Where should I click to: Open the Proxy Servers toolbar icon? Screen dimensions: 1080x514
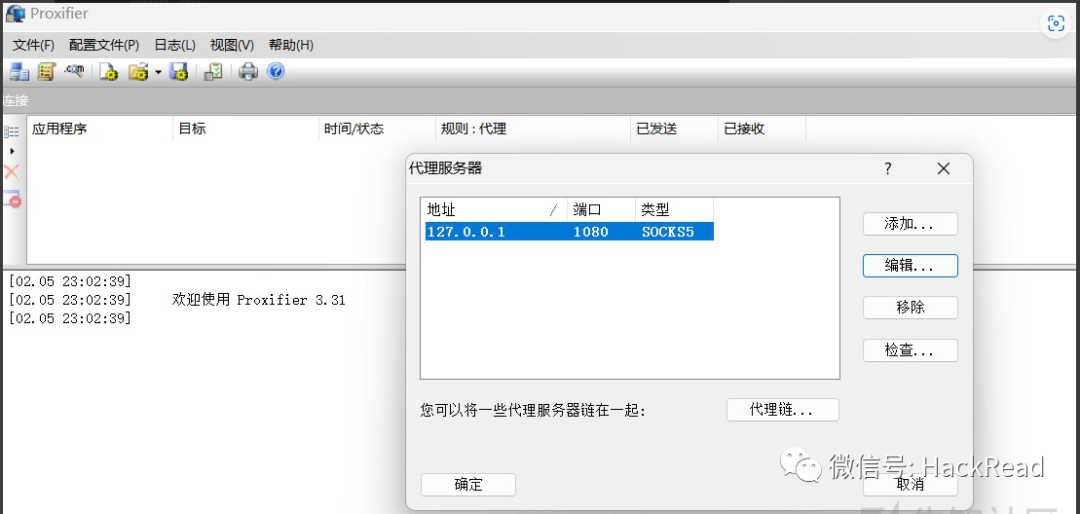click(x=19, y=72)
